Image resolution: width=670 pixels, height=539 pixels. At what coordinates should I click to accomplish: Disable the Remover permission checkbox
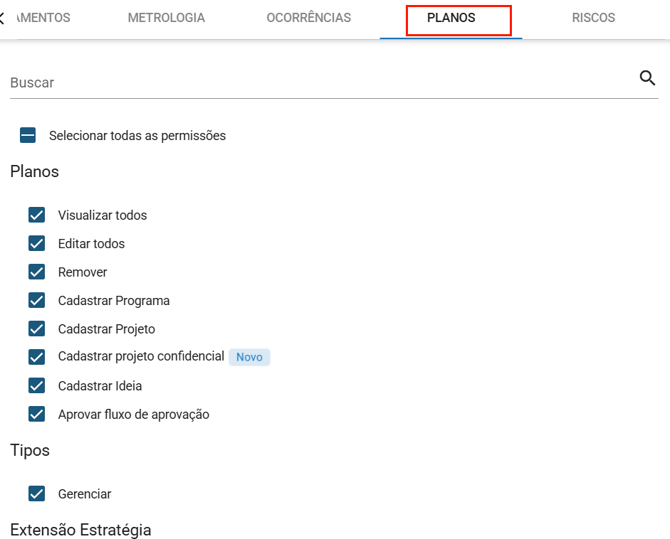tap(37, 272)
